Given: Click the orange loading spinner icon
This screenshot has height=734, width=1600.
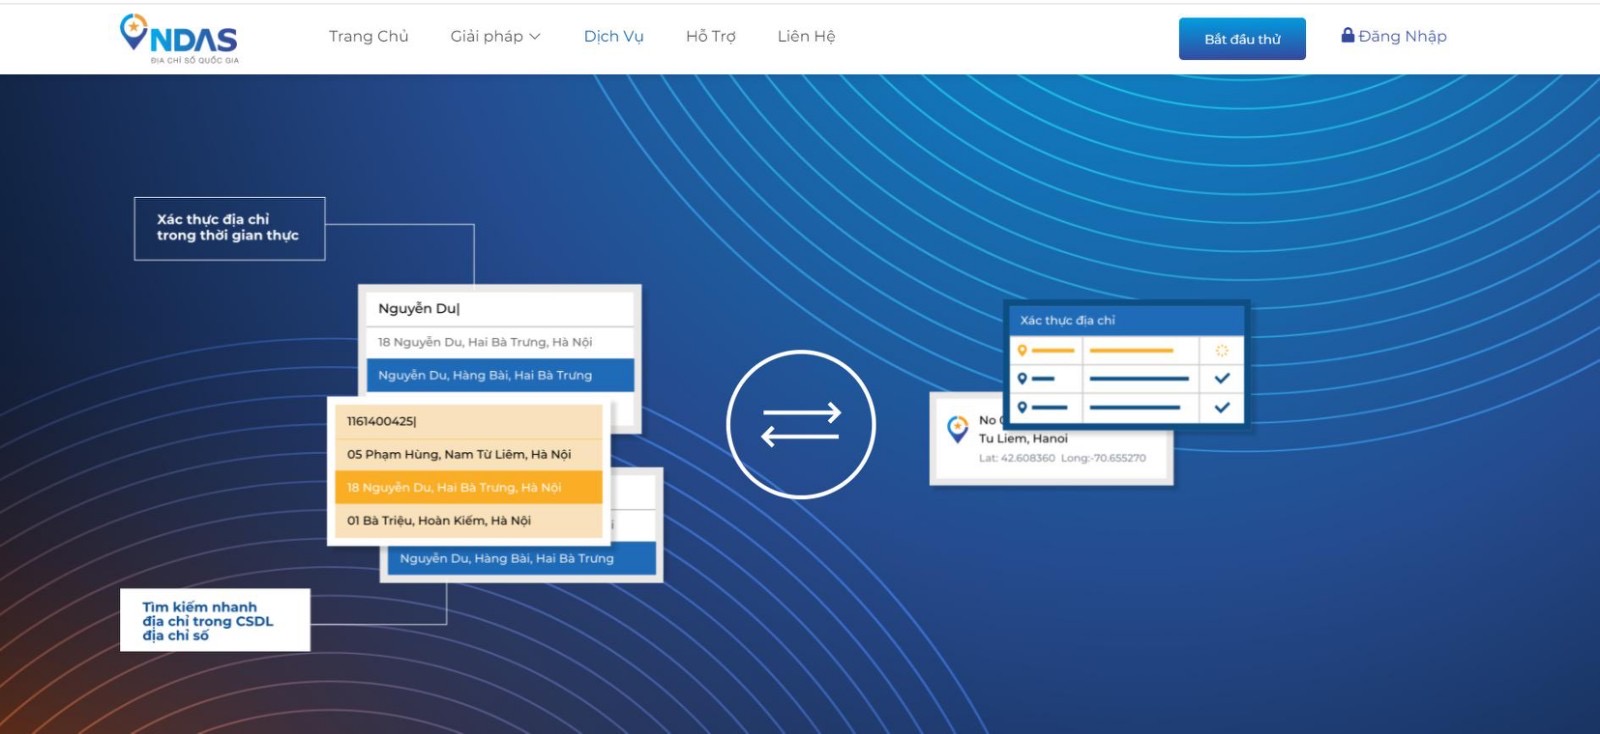Looking at the screenshot, I should point(1221,351).
